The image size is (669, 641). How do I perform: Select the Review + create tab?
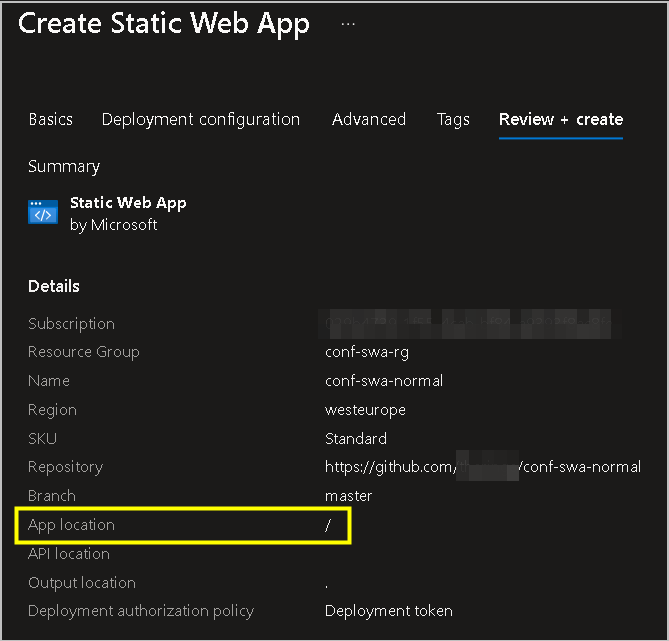(x=561, y=119)
